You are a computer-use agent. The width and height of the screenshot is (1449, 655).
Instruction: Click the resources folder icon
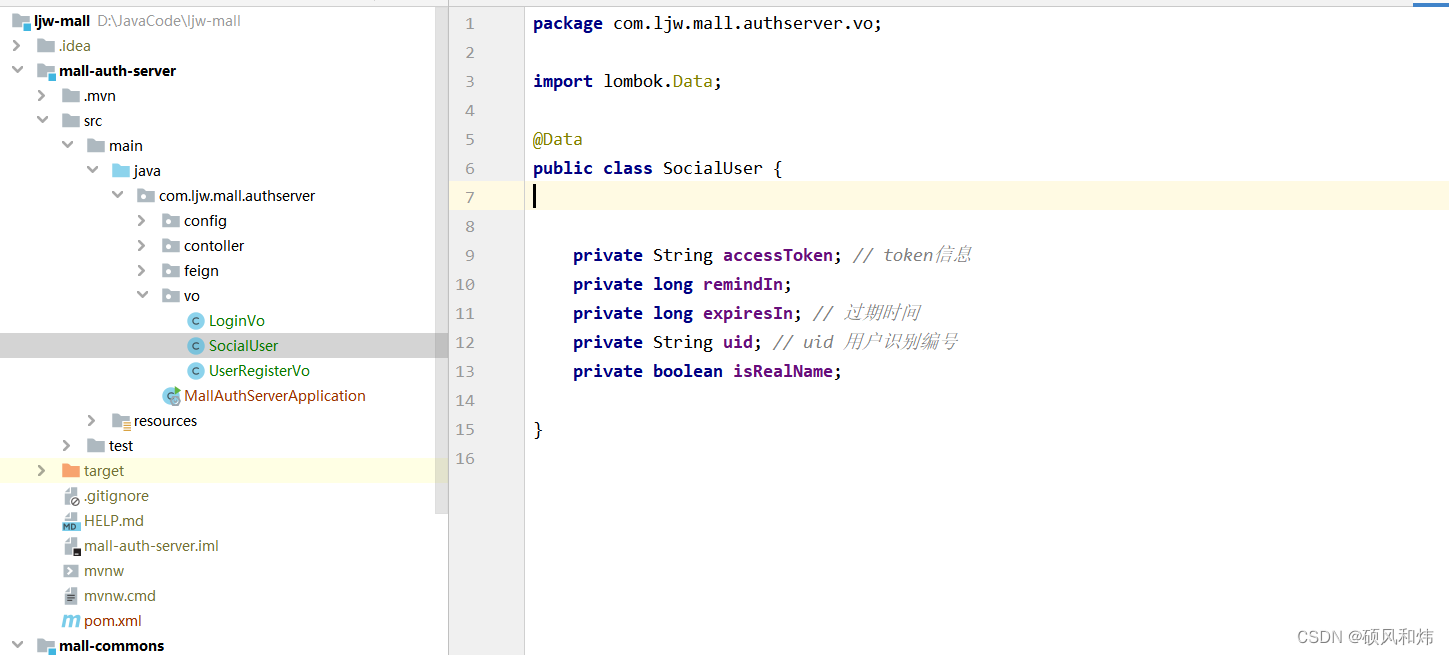pos(121,421)
